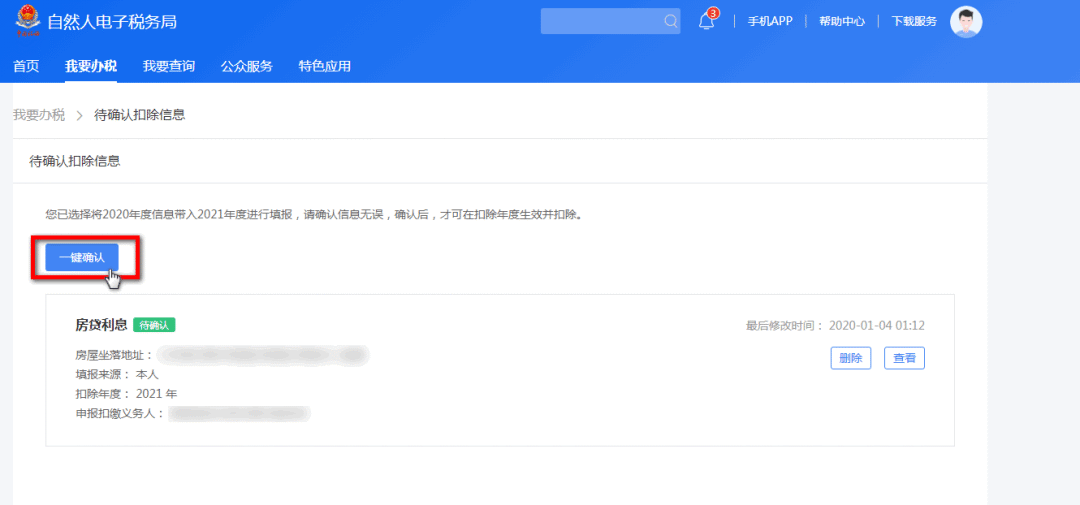
Task: Click the 最后修改时间 2020-01-04 01:12 timestamp
Action: 835,325
